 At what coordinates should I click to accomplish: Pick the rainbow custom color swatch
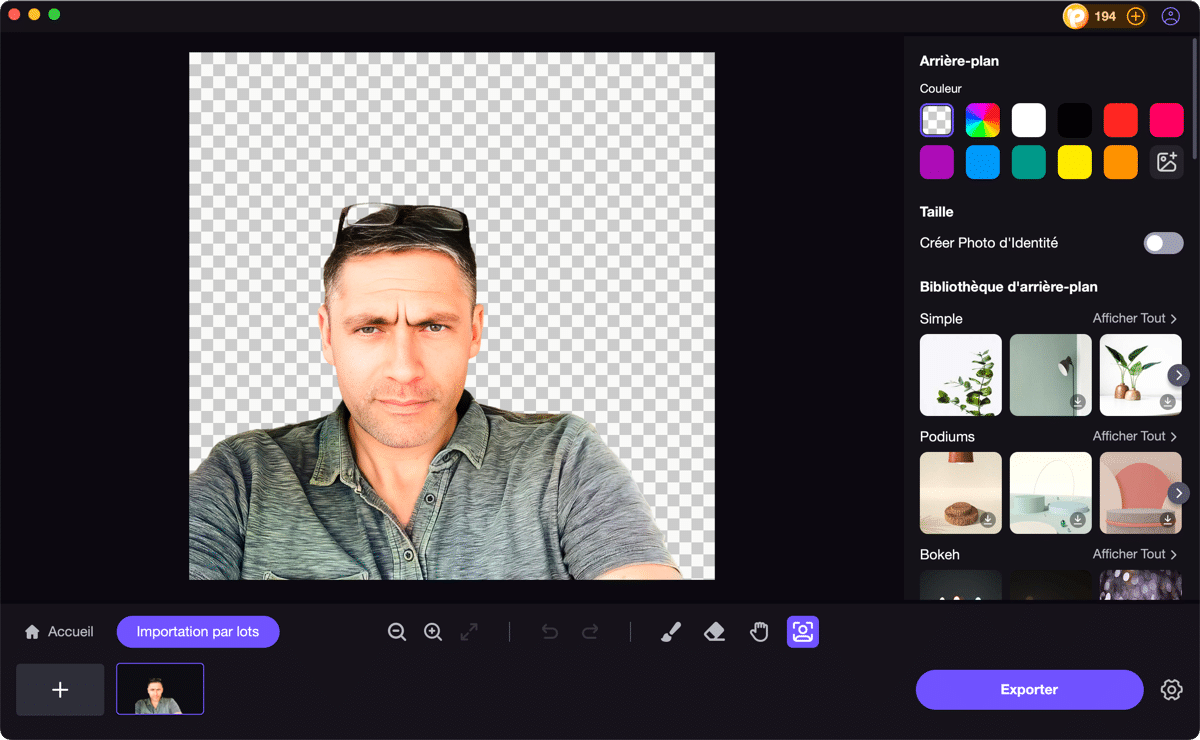pos(983,120)
